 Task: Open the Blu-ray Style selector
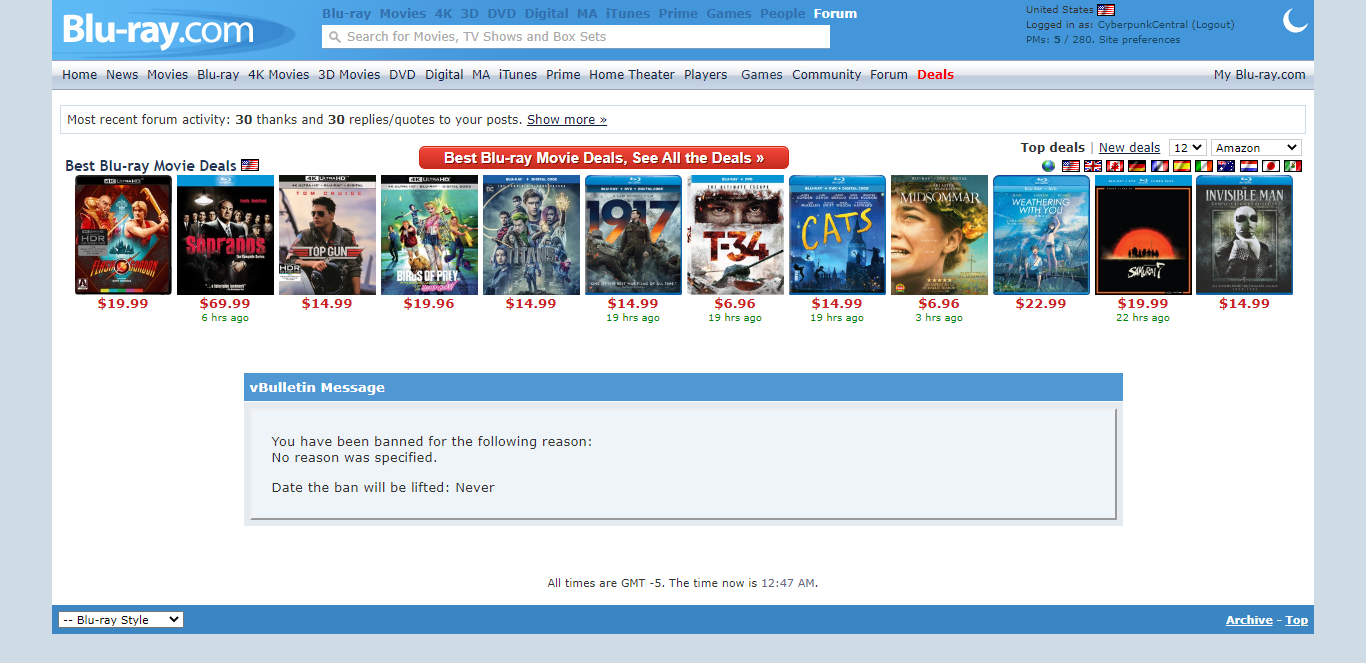tap(121, 620)
